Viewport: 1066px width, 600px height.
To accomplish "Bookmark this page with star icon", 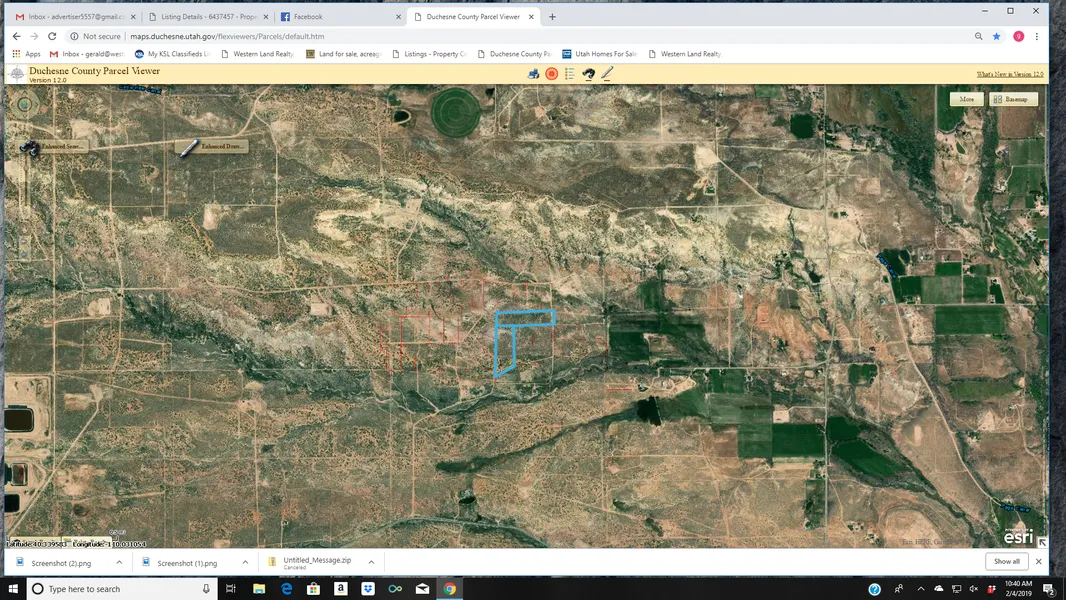I will click(x=996, y=36).
